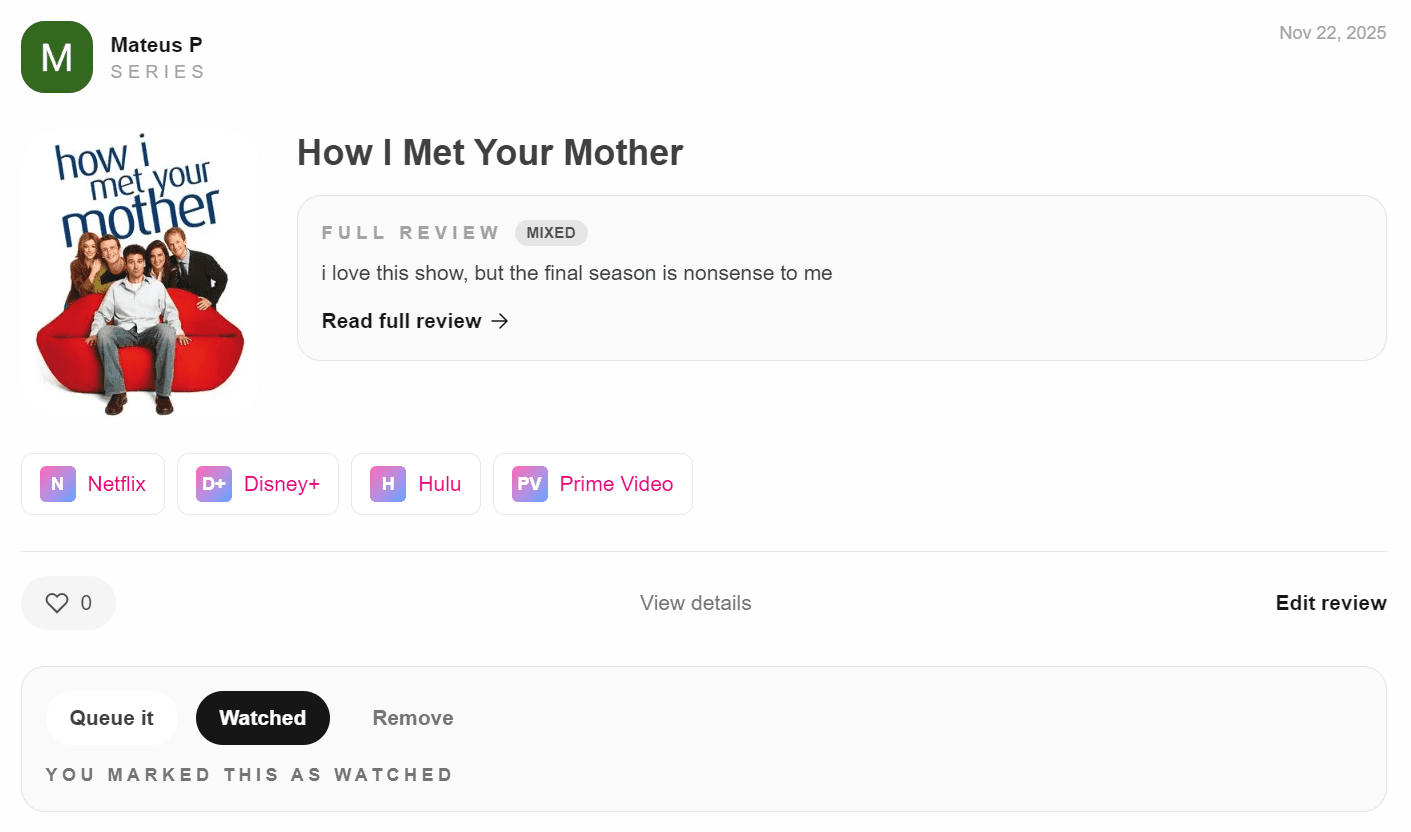The height and width of the screenshot is (832, 1411).
Task: Click the green M user avatar
Action: pos(57,57)
